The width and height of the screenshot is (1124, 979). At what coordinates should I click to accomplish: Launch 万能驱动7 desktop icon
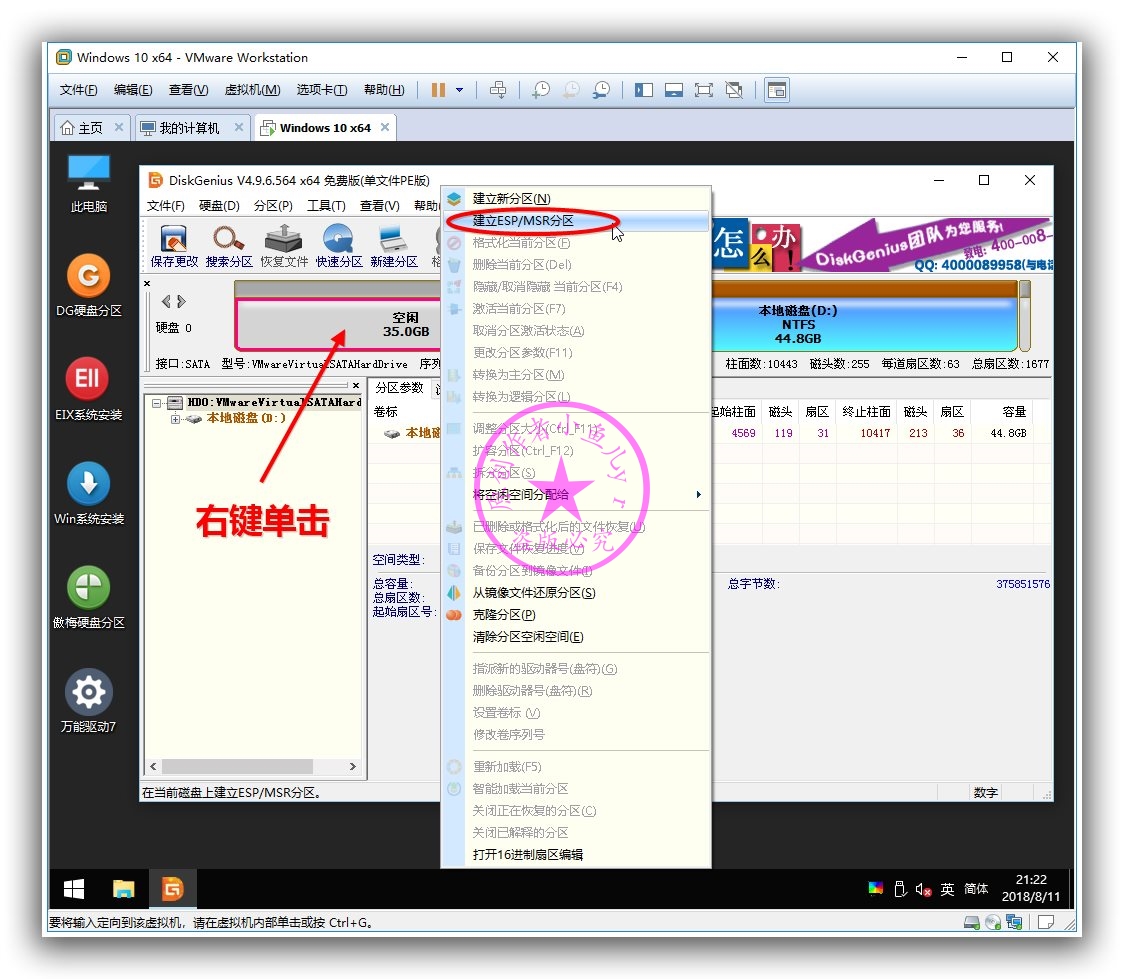(x=89, y=700)
